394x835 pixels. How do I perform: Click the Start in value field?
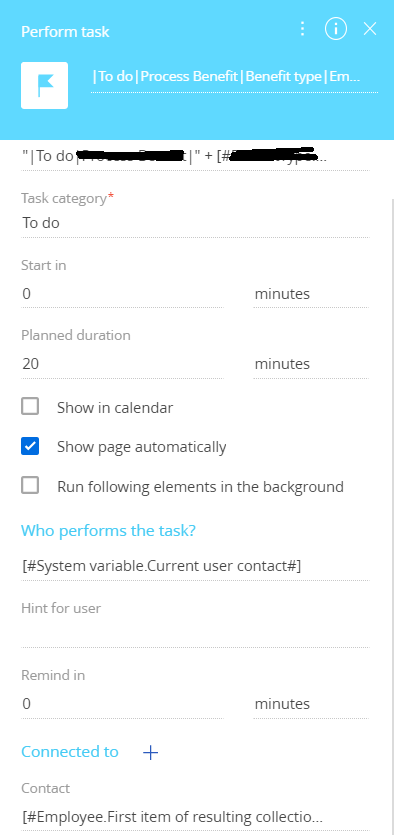122,294
